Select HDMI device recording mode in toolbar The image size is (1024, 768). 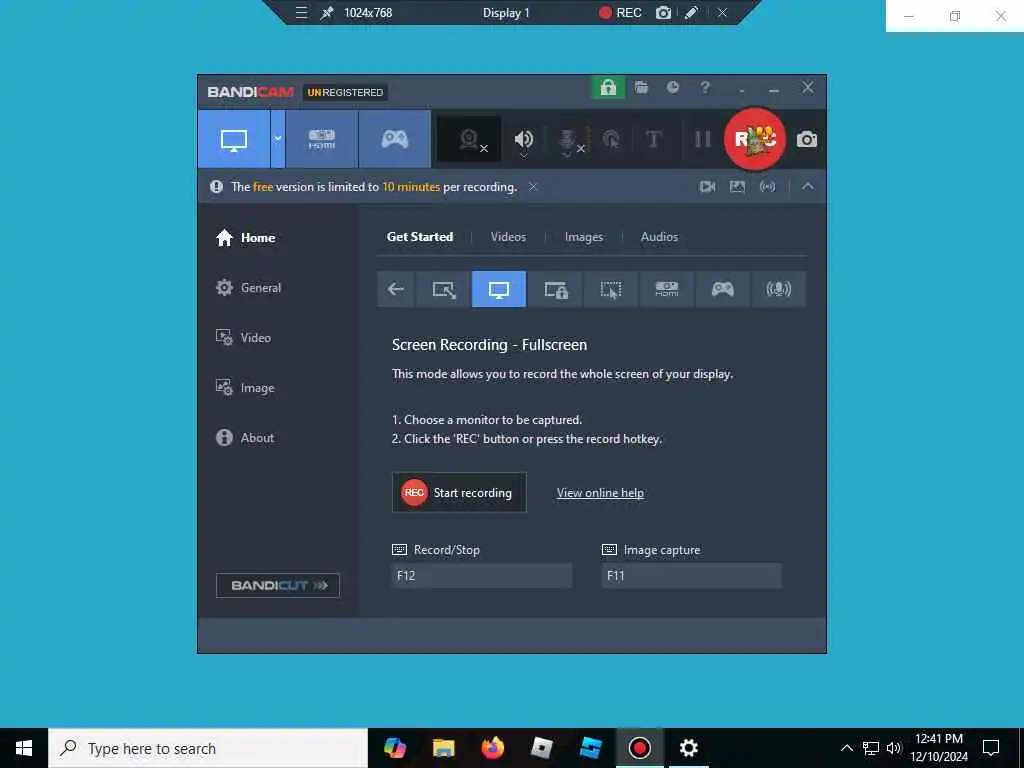coord(322,139)
